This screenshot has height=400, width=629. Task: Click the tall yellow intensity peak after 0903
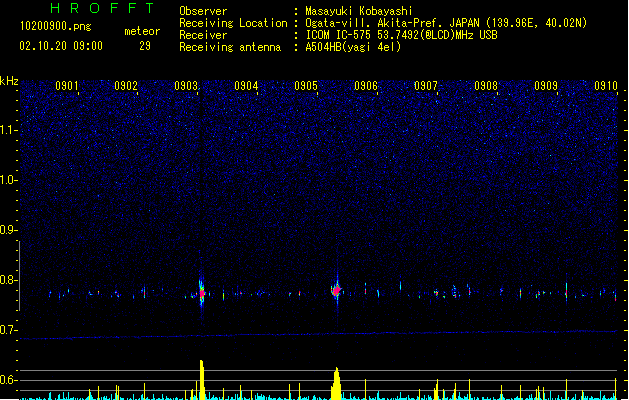coord(202,380)
